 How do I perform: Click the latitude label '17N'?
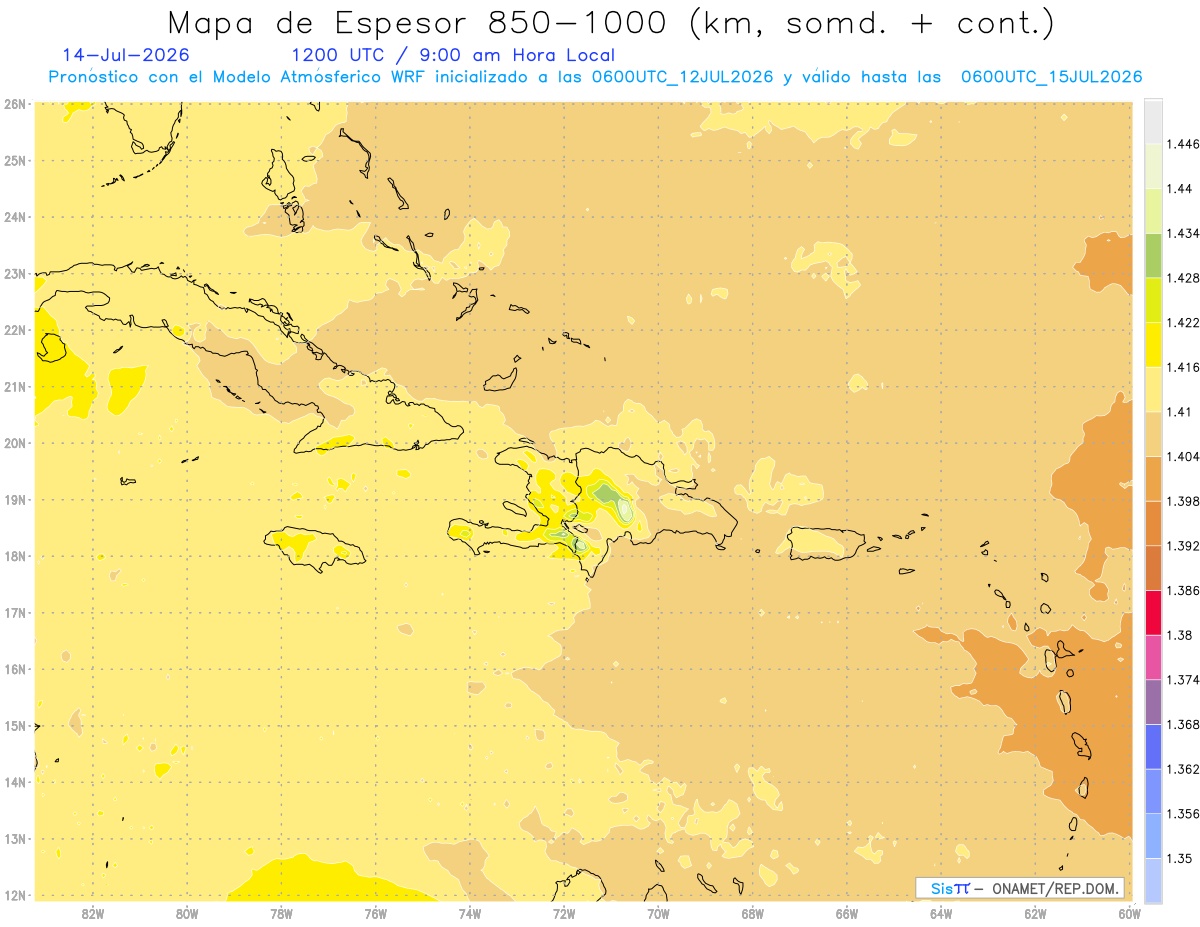(14, 612)
